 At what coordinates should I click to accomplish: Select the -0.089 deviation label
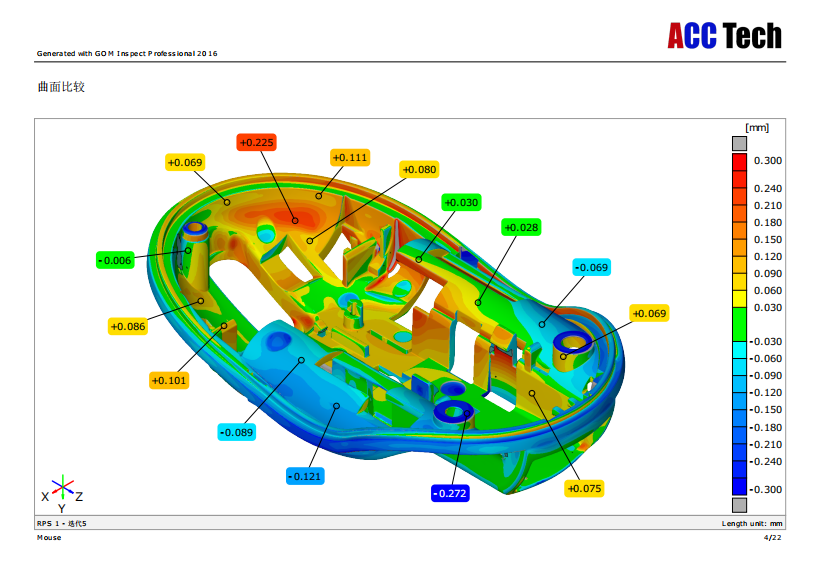click(236, 432)
